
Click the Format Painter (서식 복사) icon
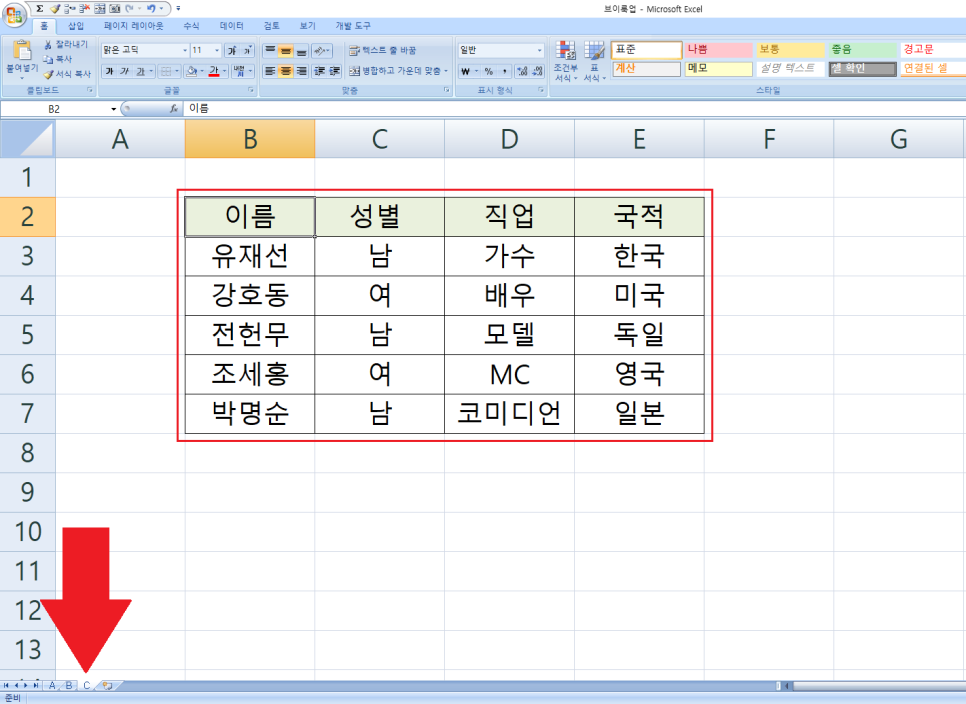point(48,74)
